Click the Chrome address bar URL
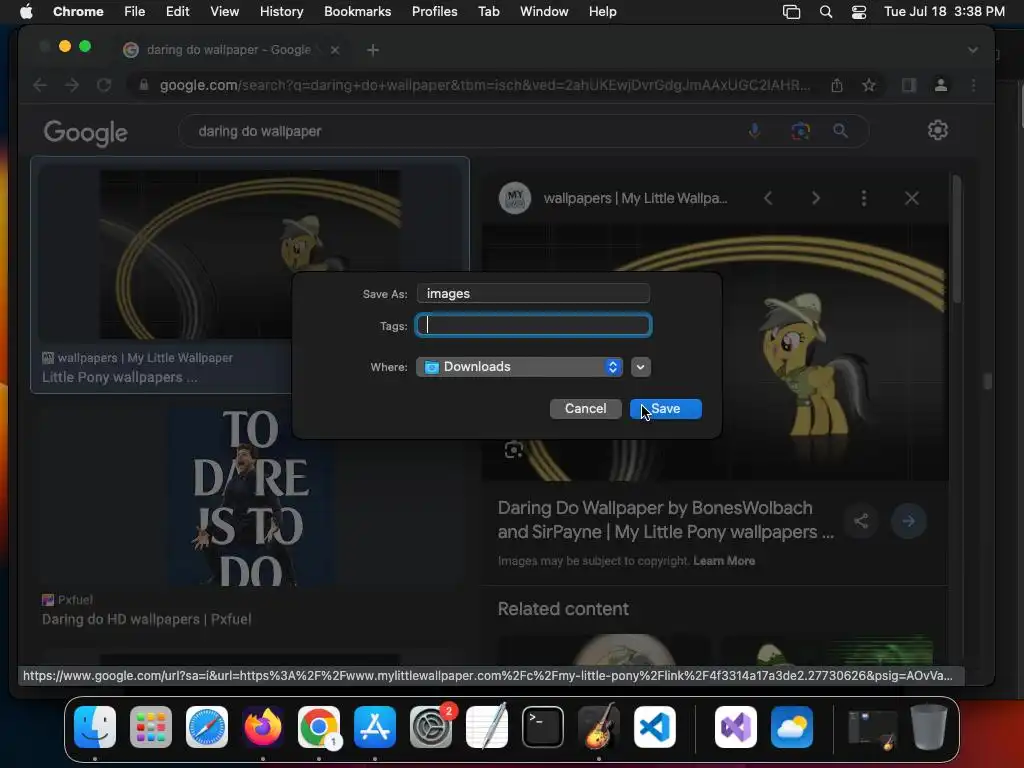 [485, 85]
